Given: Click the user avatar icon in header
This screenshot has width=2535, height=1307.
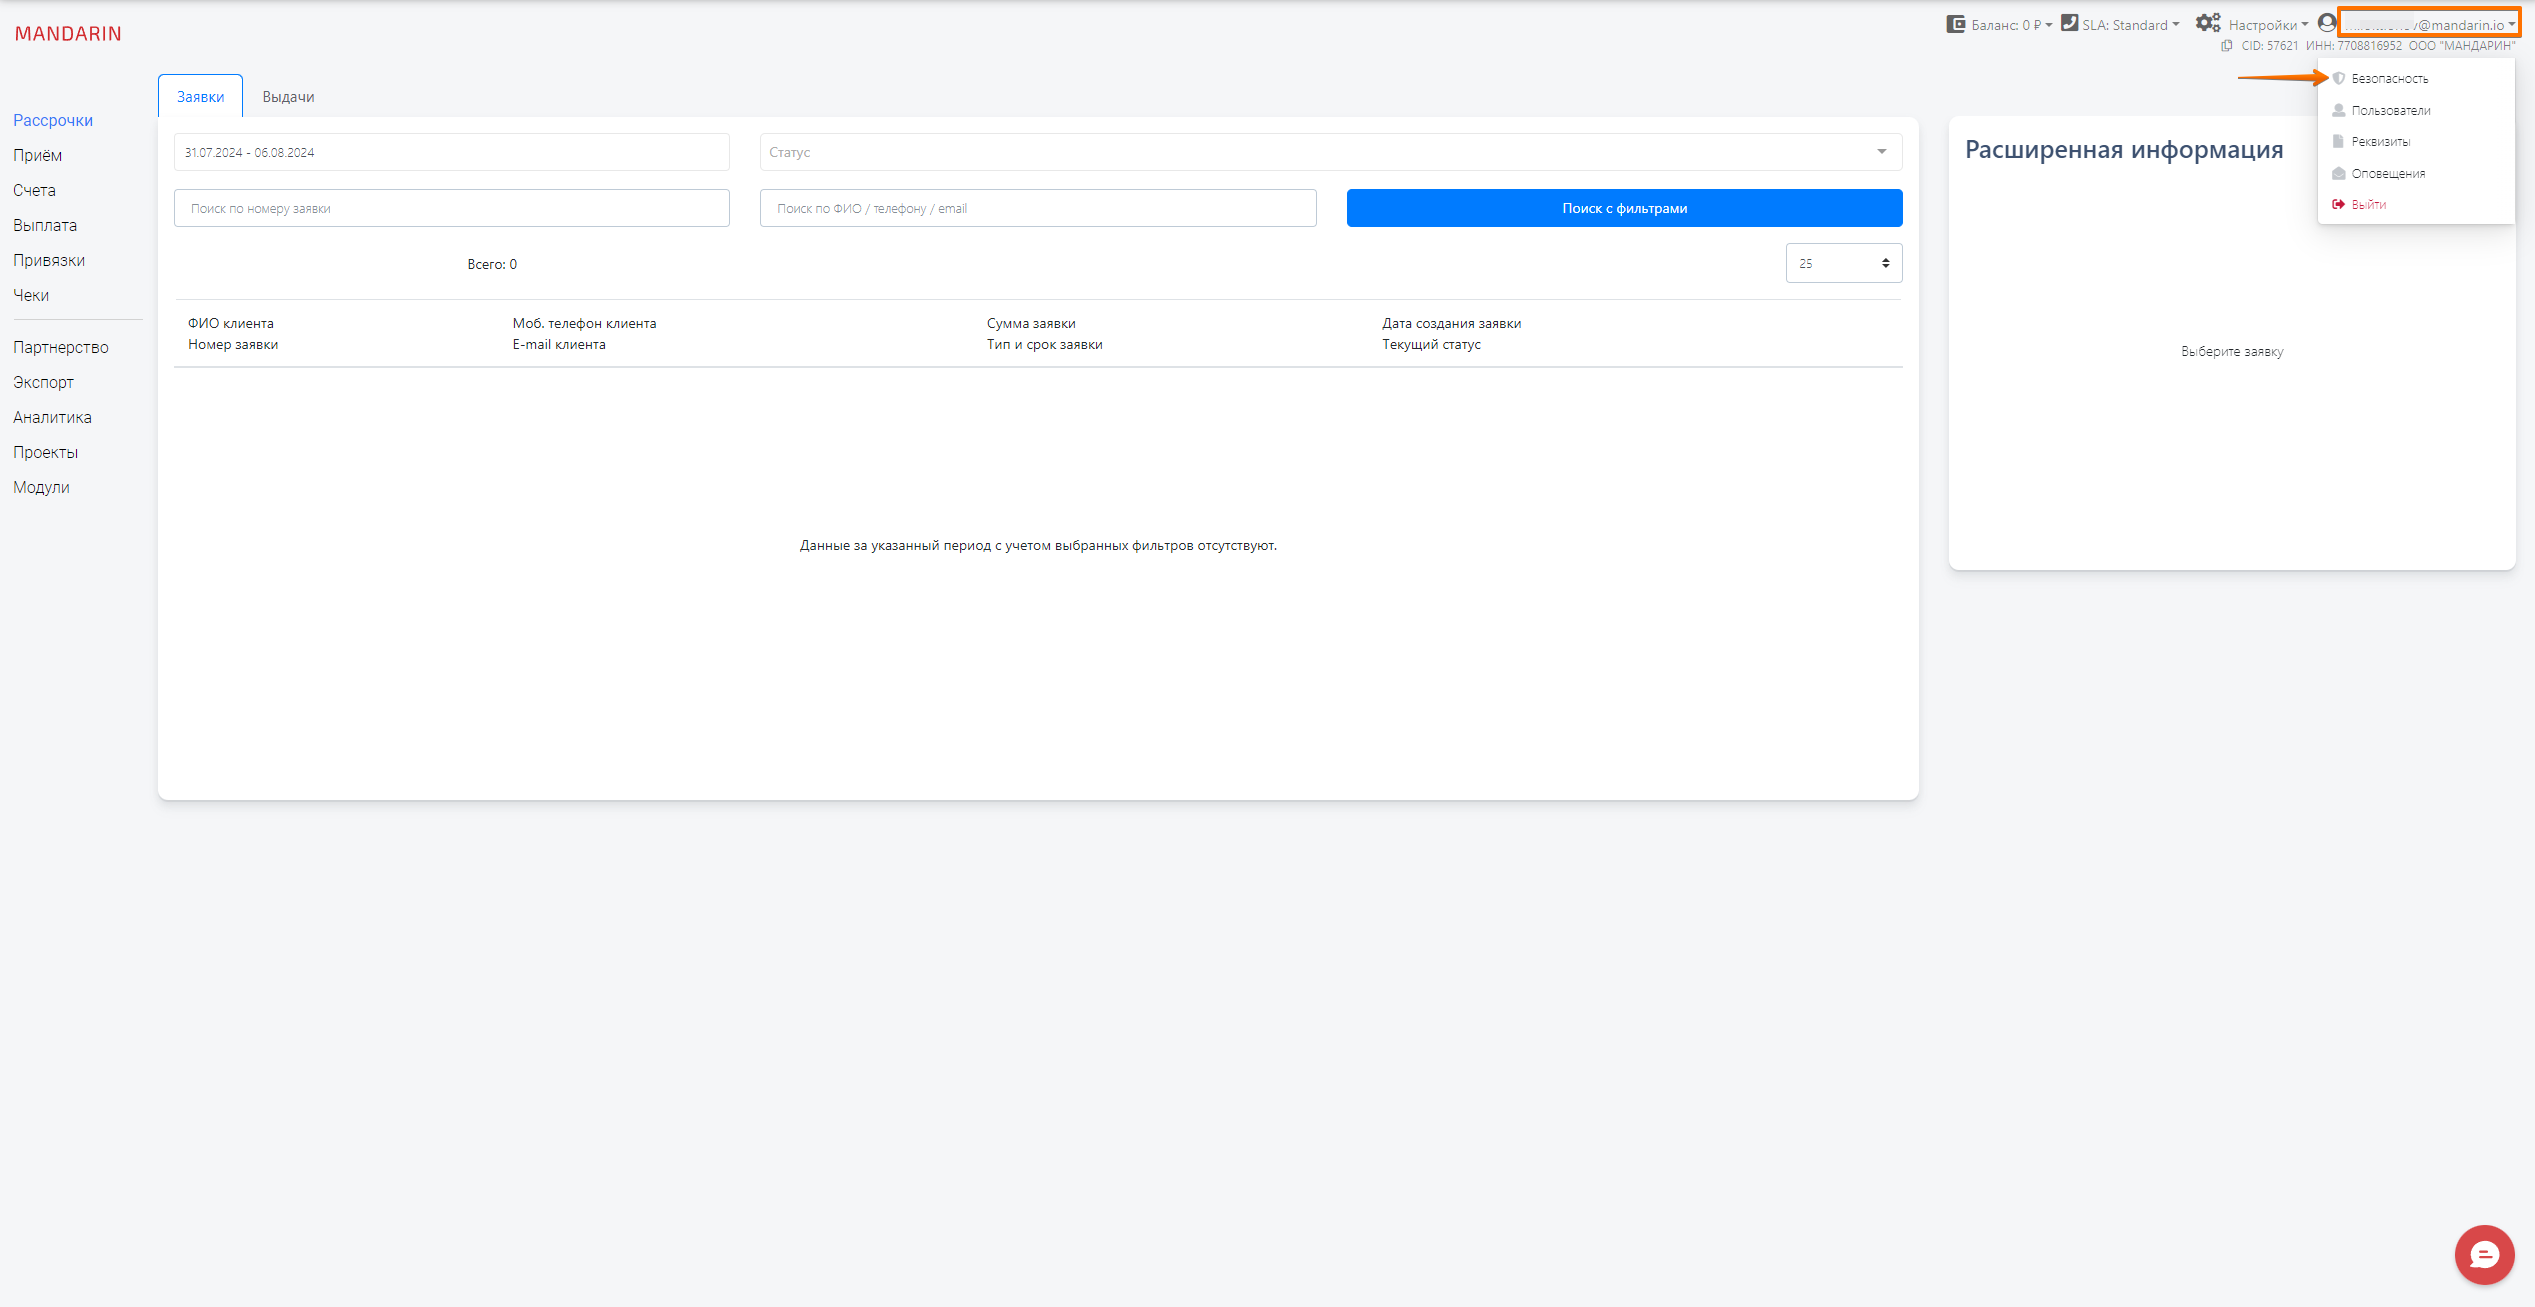Looking at the screenshot, I should click(x=2327, y=23).
